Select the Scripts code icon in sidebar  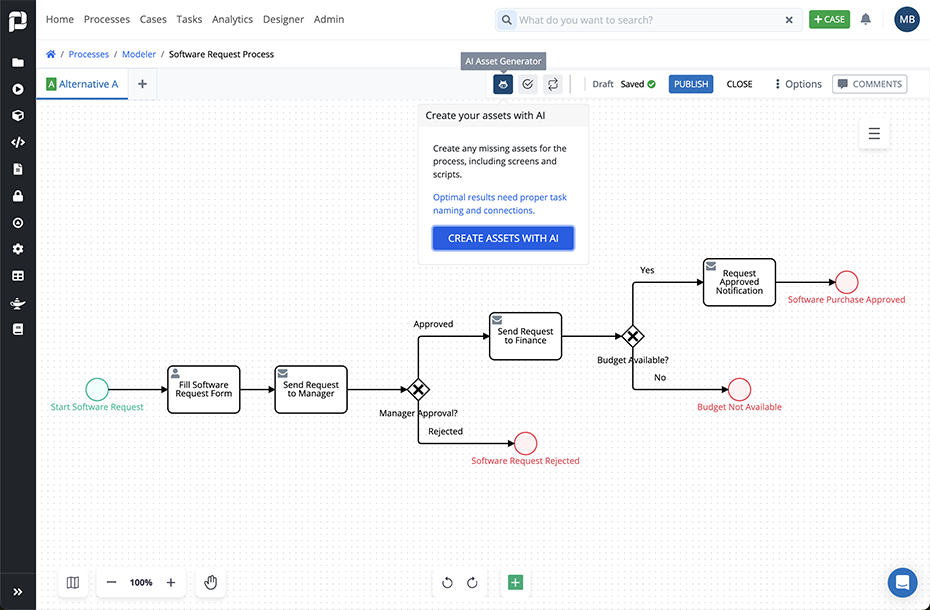pyautogui.click(x=17, y=142)
